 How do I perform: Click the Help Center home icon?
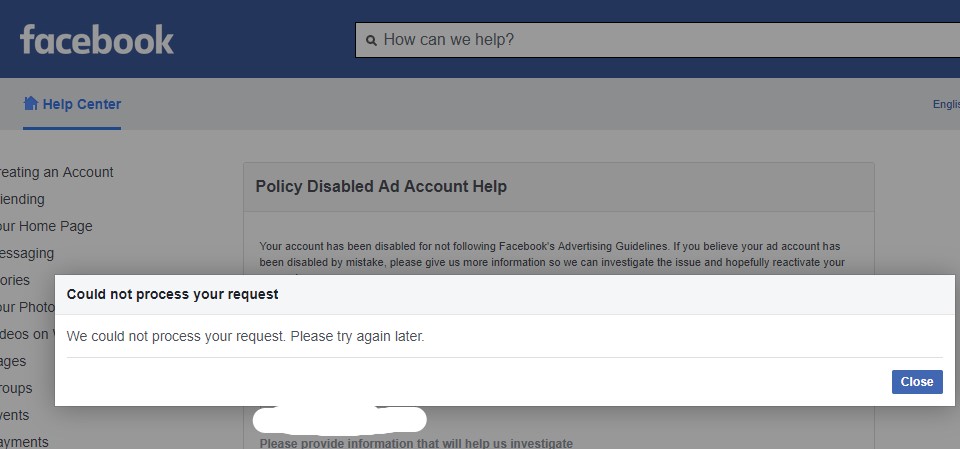(x=31, y=104)
